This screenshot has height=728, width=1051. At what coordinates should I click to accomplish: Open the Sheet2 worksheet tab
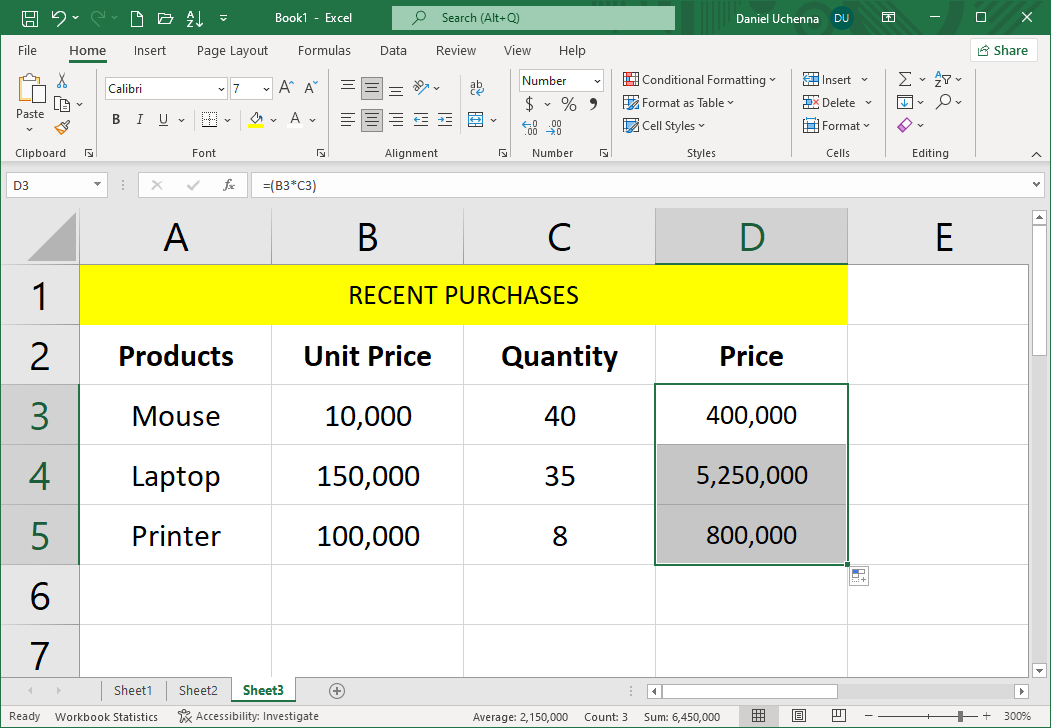tap(197, 690)
